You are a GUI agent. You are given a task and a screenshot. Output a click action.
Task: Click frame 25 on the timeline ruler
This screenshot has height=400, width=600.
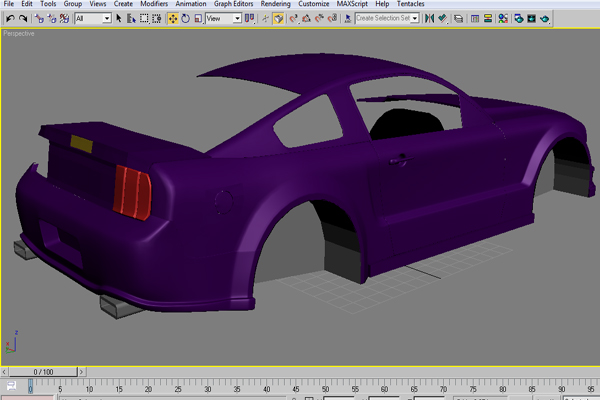click(178, 388)
